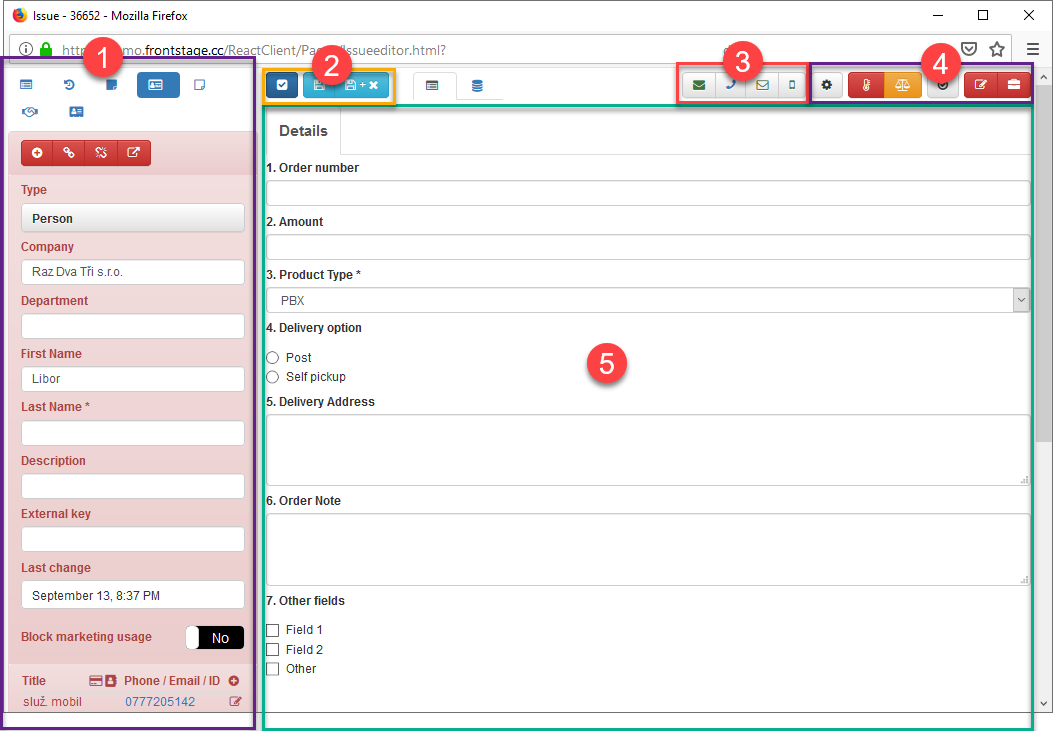Click the red briefcase icon

[1013, 85]
